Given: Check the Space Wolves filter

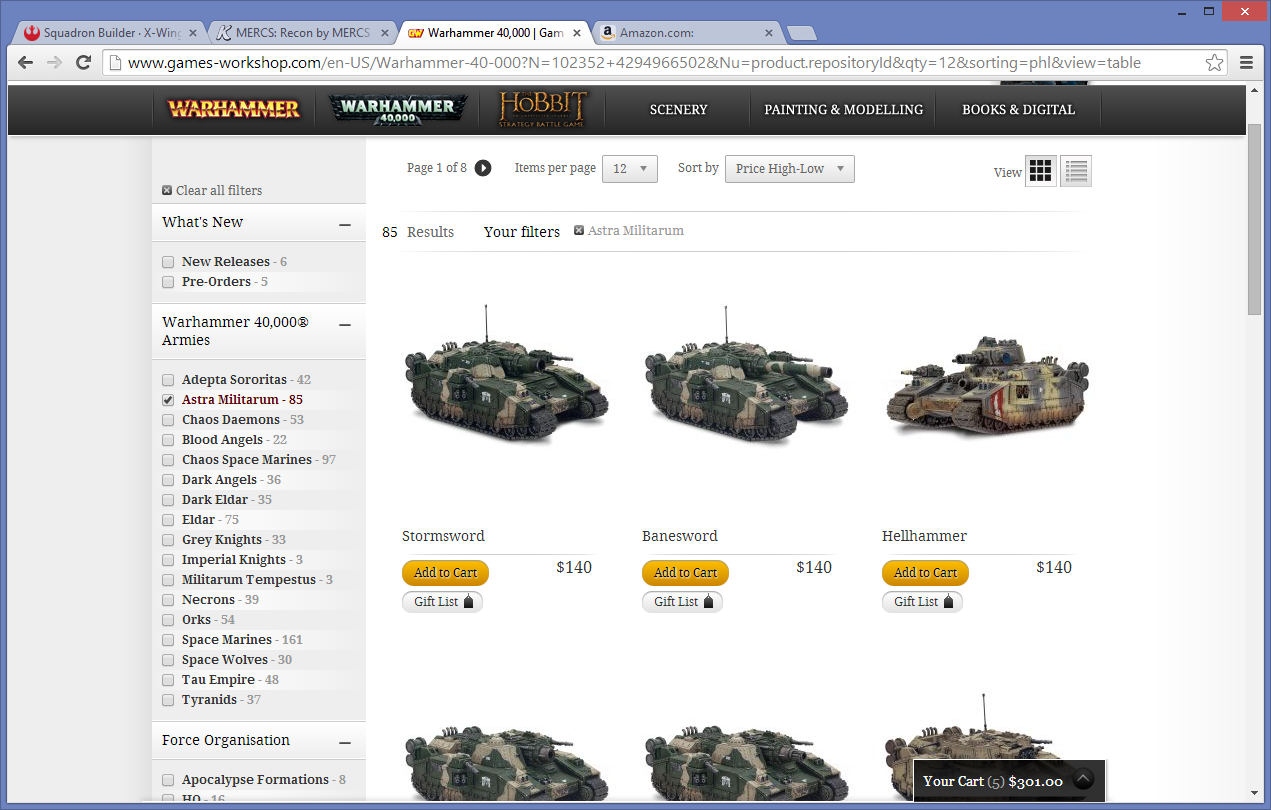Looking at the screenshot, I should pos(168,660).
